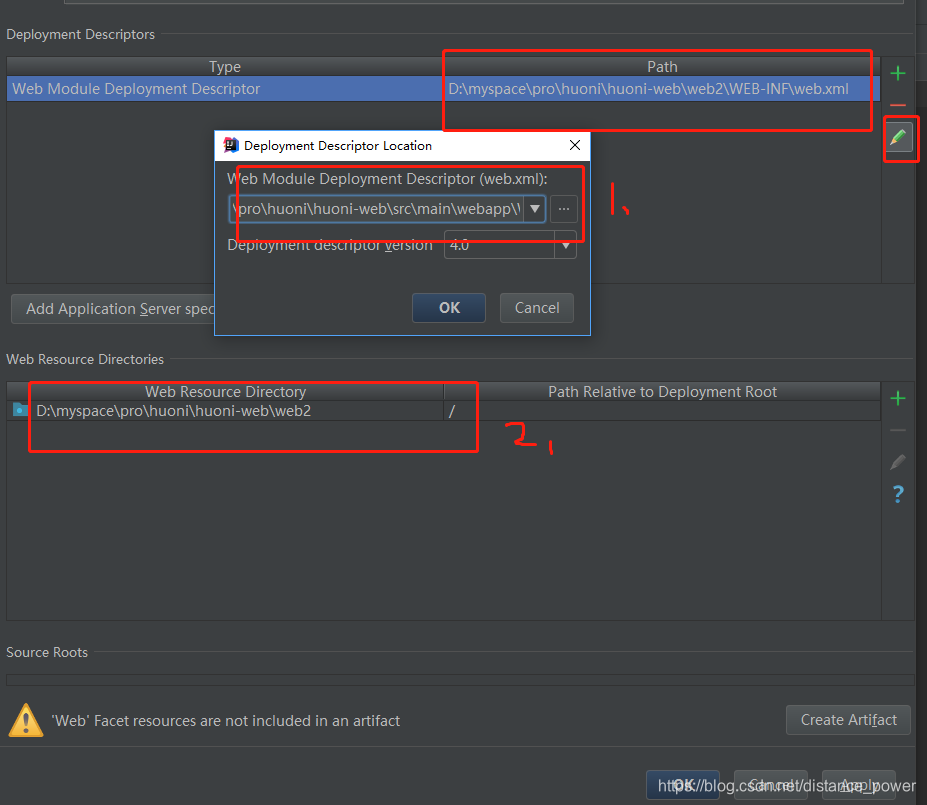Remove the selected deployment descriptor

tap(897, 105)
